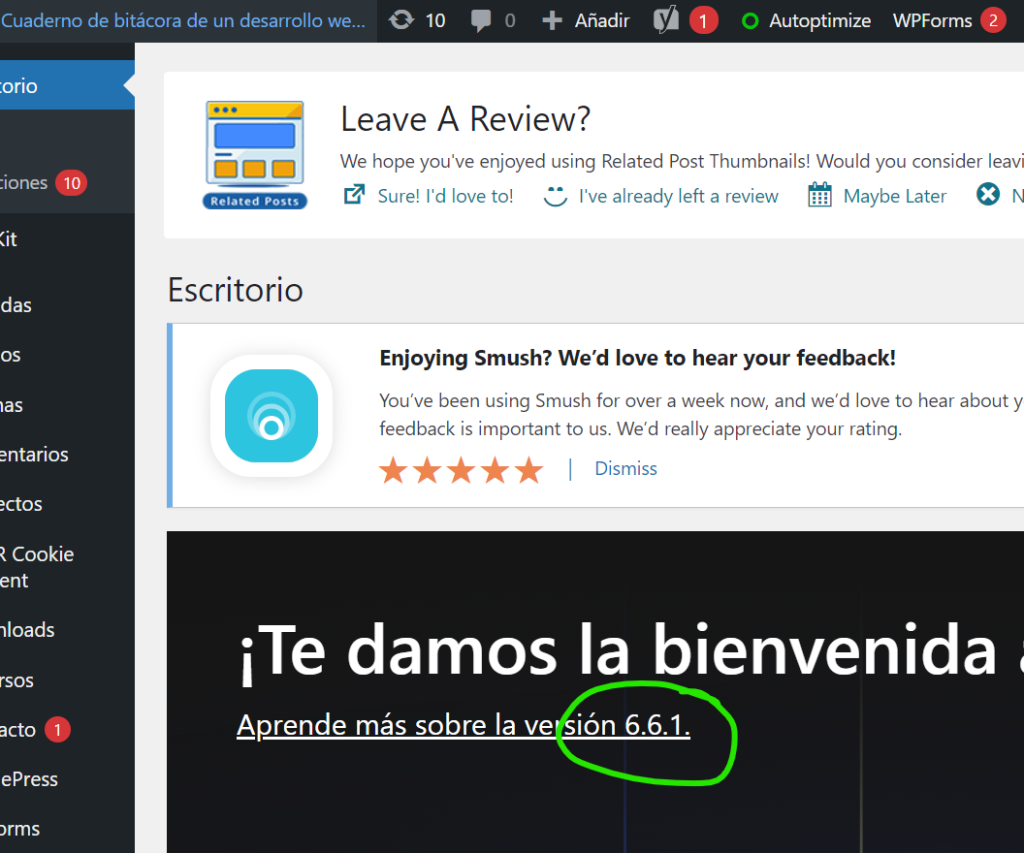Click the Smush app logo
Image resolution: width=1024 pixels, height=853 pixels.
click(x=272, y=416)
